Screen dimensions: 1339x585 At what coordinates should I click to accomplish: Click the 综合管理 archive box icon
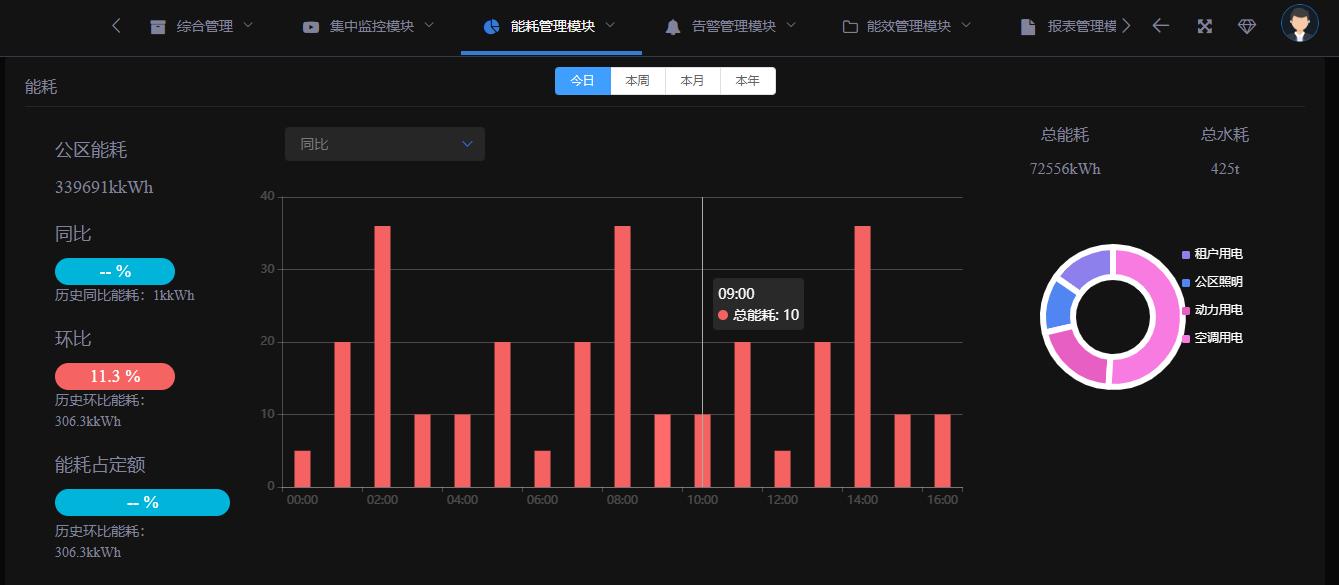click(x=158, y=27)
